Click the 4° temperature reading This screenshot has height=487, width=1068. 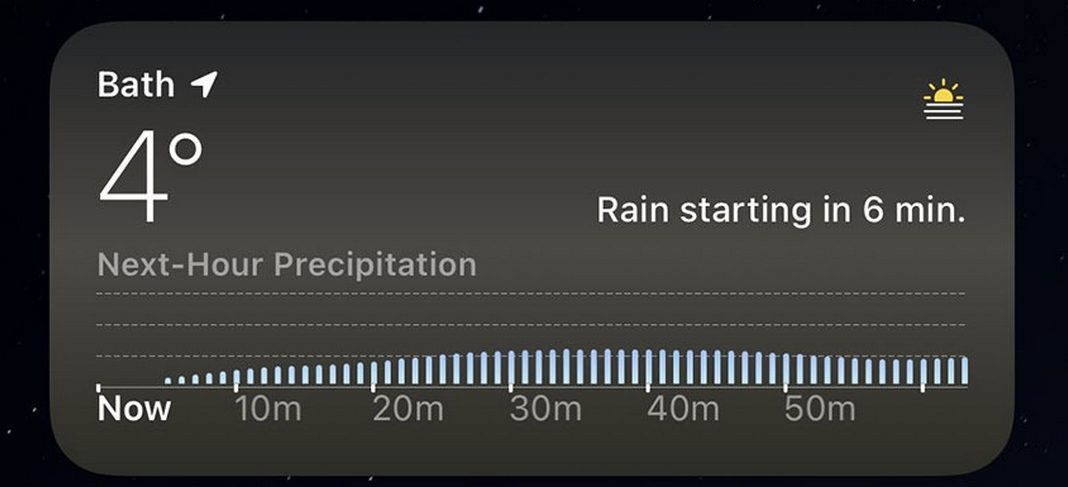(151, 177)
